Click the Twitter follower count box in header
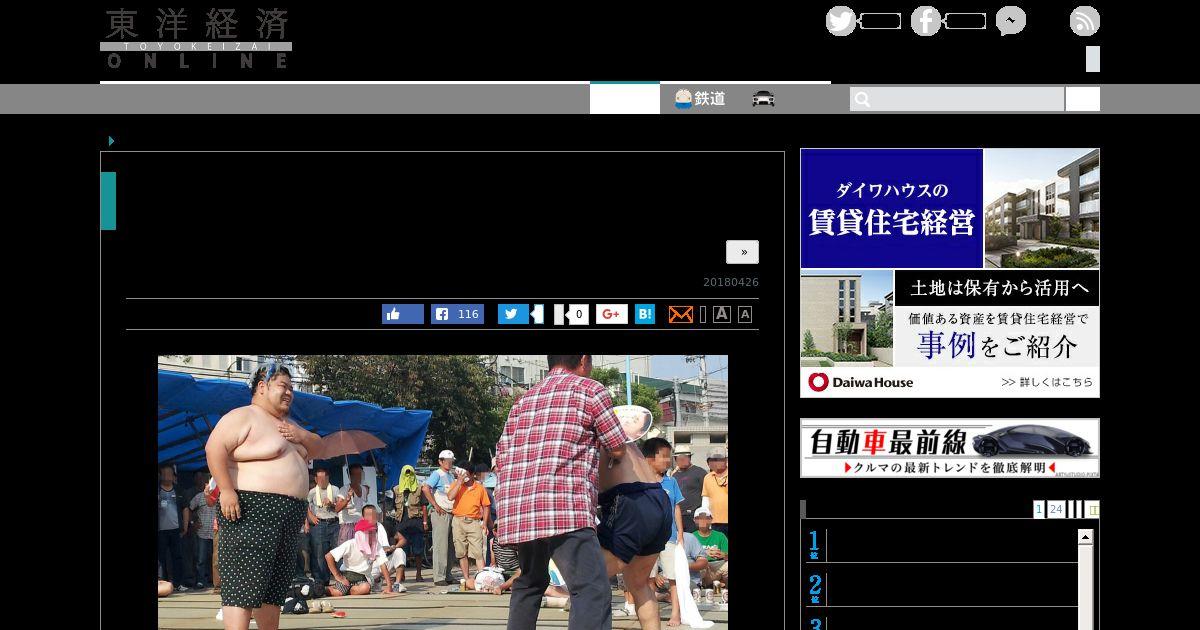Viewport: 1200px width, 630px height. point(881,21)
